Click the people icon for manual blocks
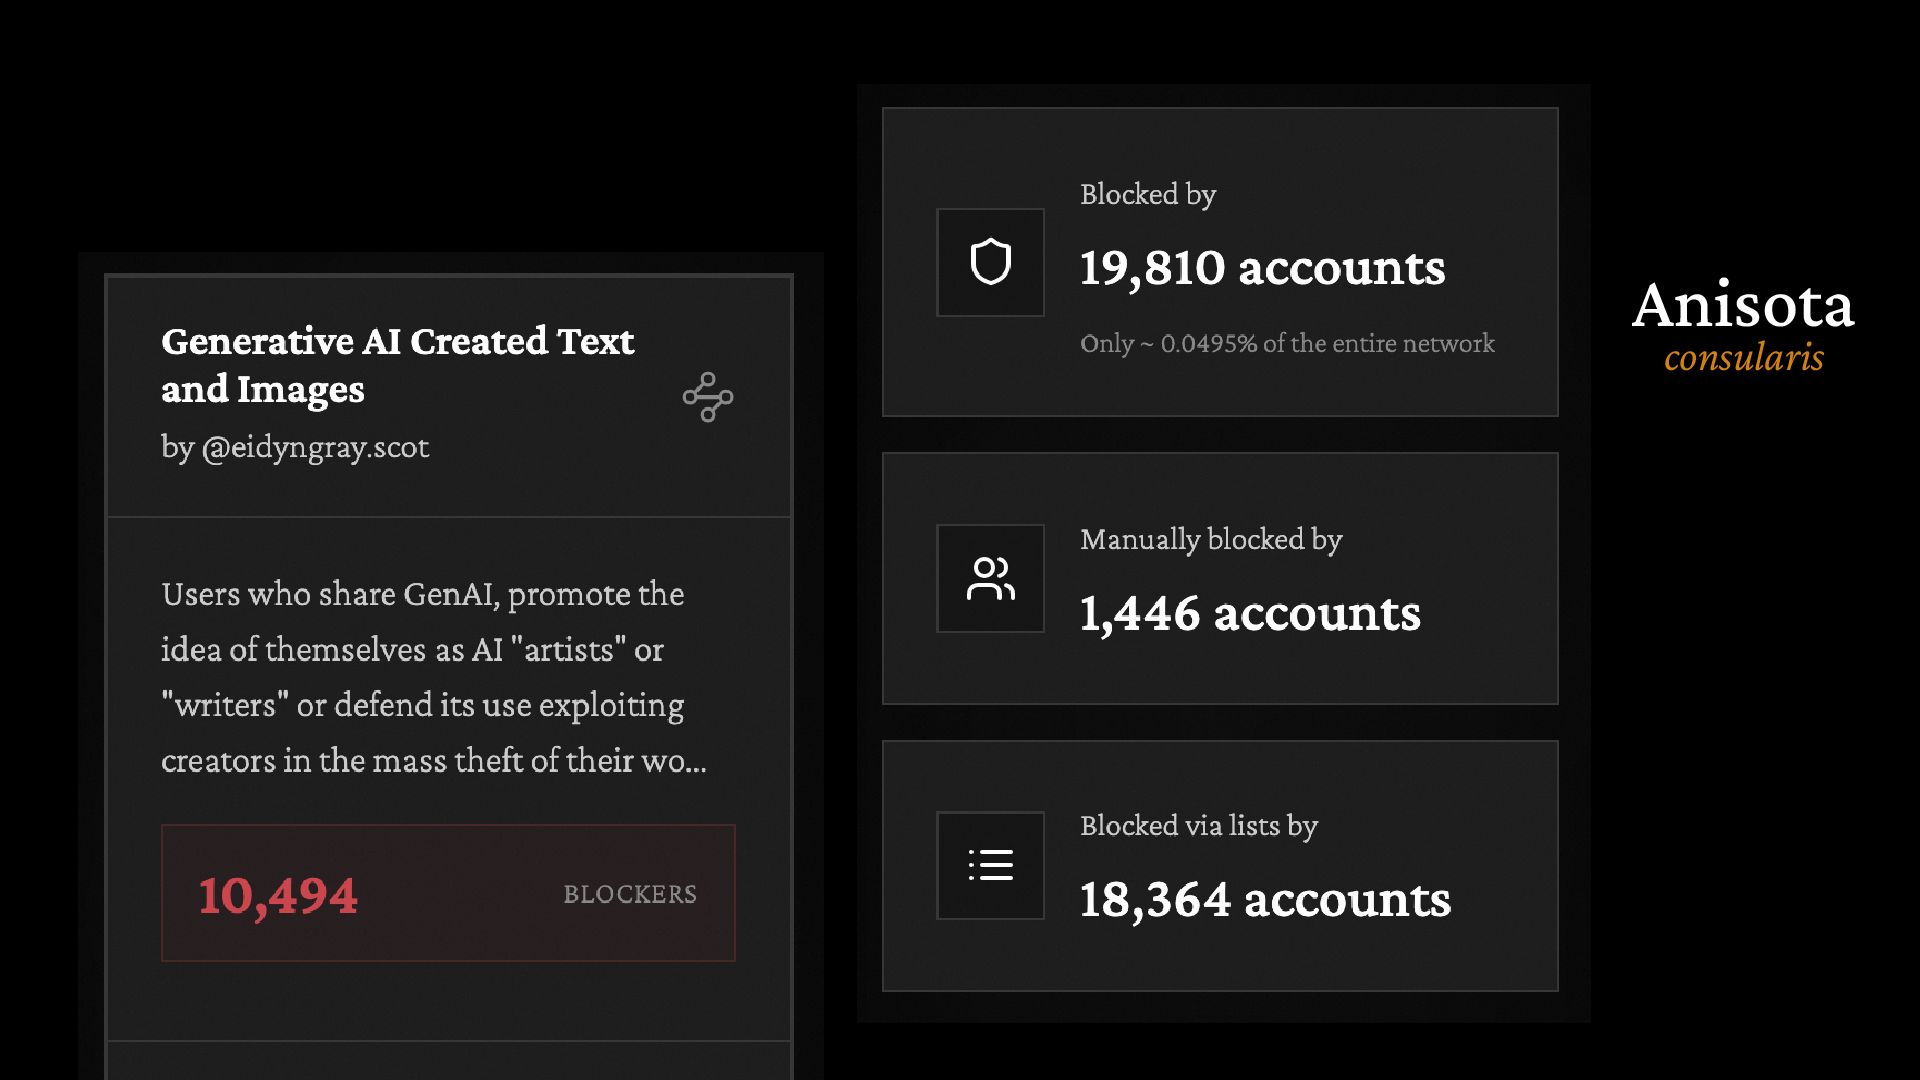Screen dimensions: 1920x1080 [990, 578]
